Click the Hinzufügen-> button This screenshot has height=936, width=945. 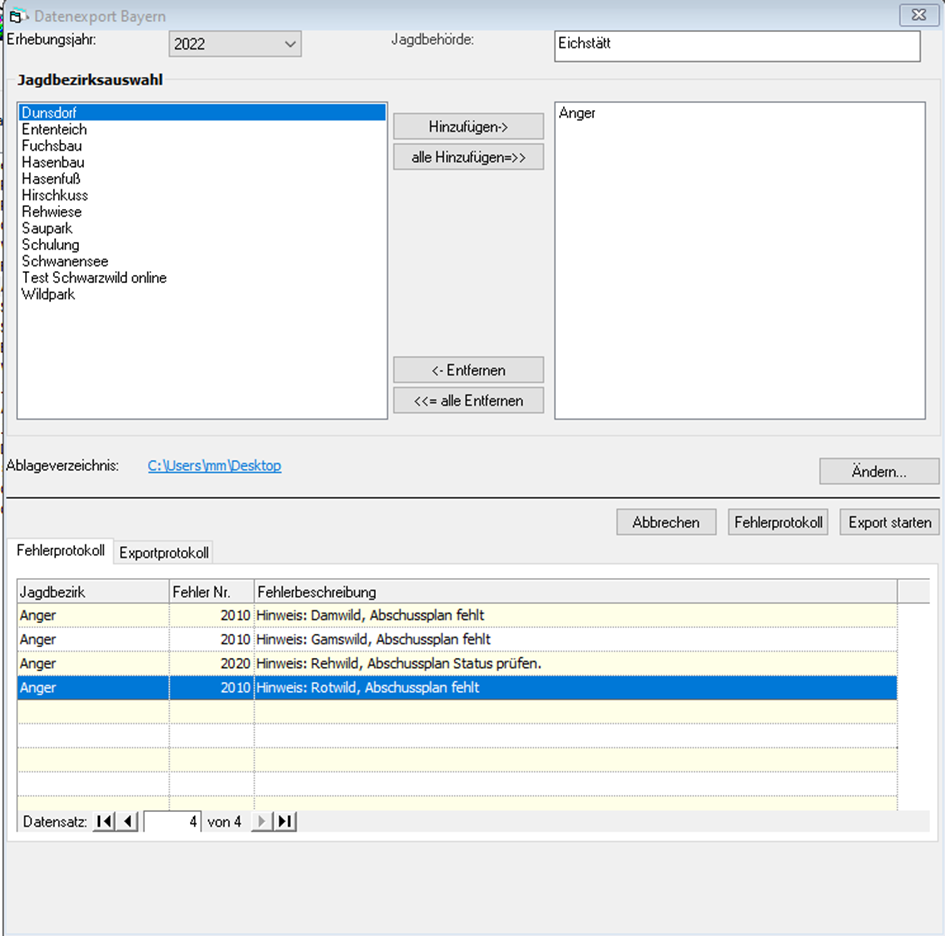coord(468,126)
